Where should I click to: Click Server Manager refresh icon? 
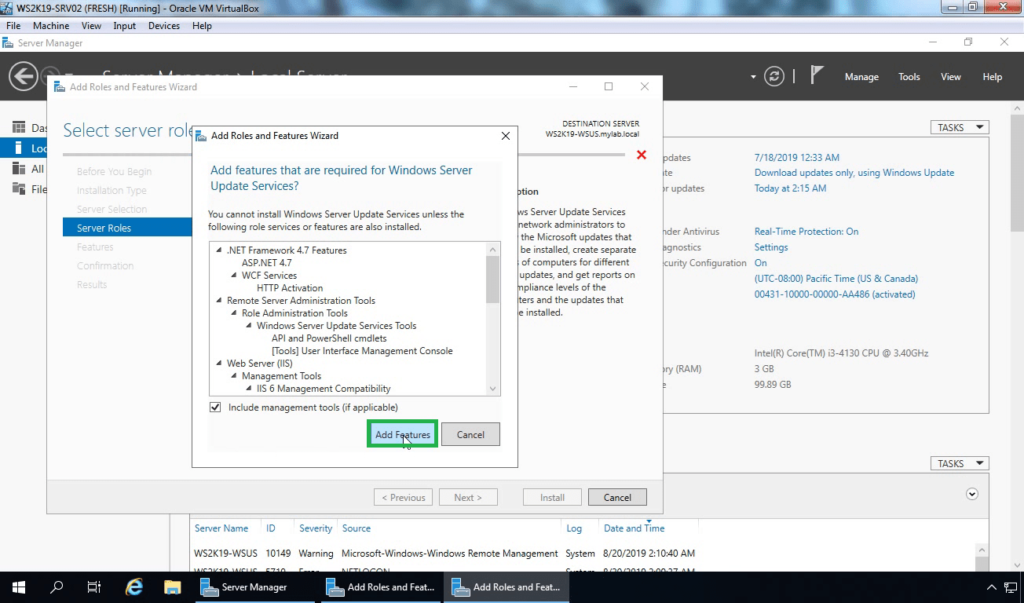(x=774, y=76)
